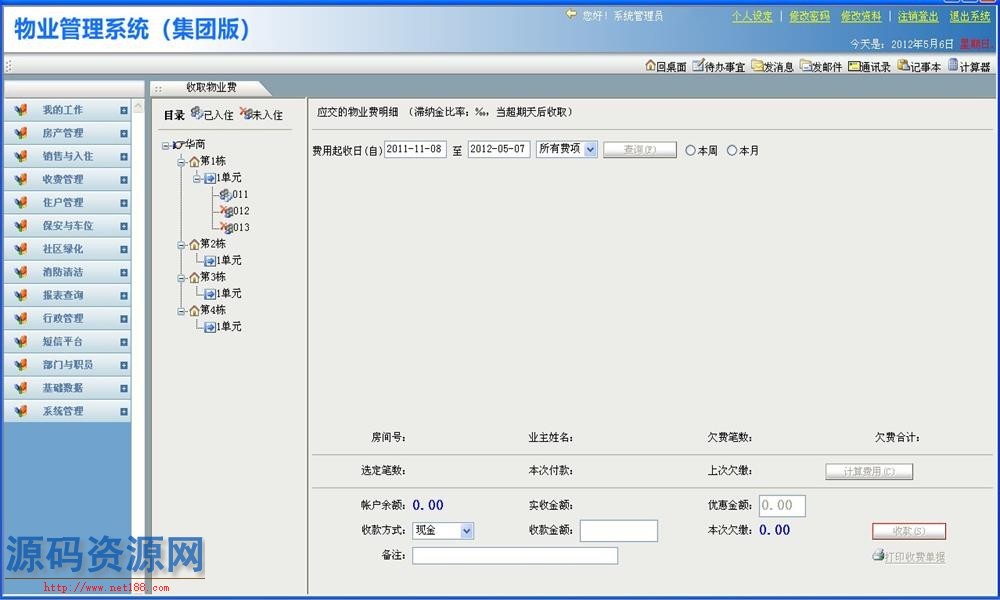
Task: Filter tree by 未入住 vacant icon
Action: 246,113
